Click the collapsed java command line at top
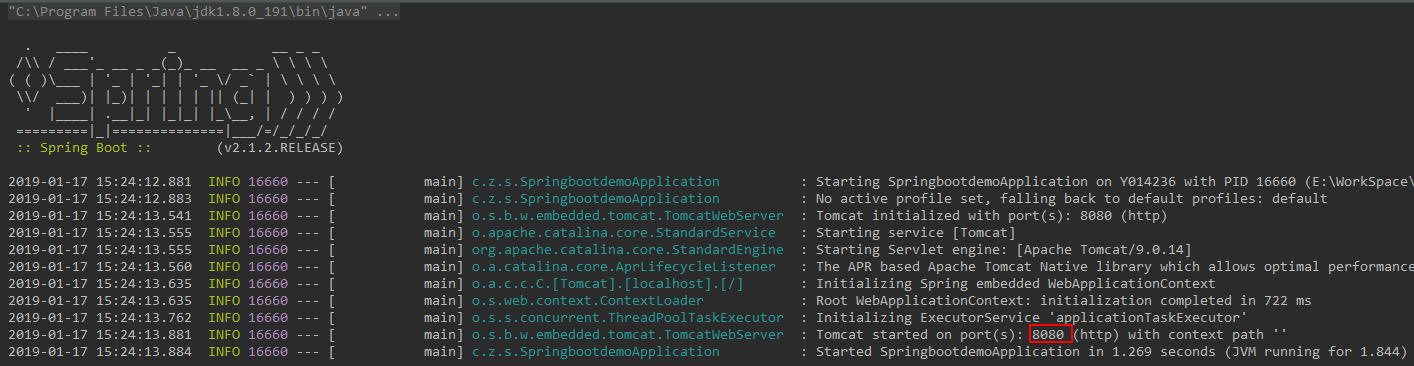This screenshot has width=1414, height=366. click(x=203, y=11)
